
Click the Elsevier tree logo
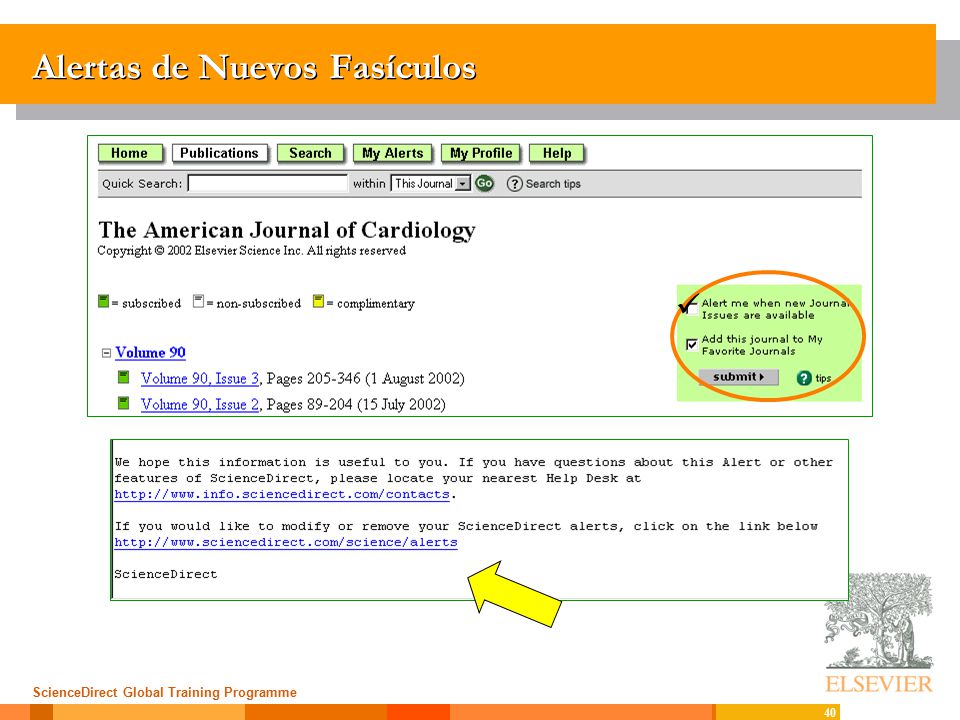[x=879, y=620]
